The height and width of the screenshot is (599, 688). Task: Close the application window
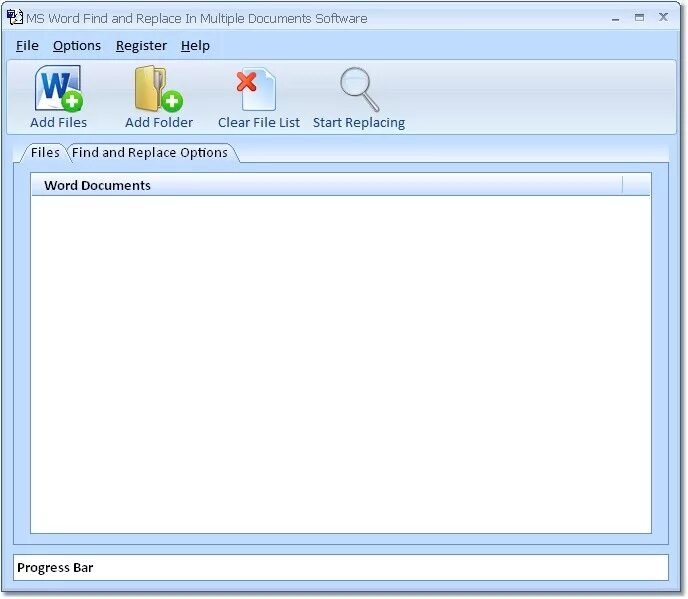point(663,17)
